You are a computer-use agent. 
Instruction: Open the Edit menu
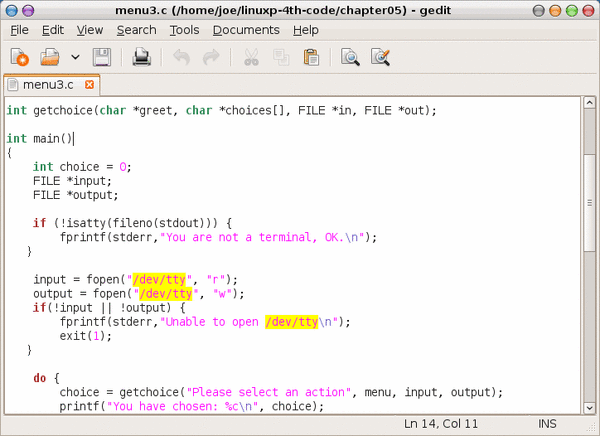53,30
